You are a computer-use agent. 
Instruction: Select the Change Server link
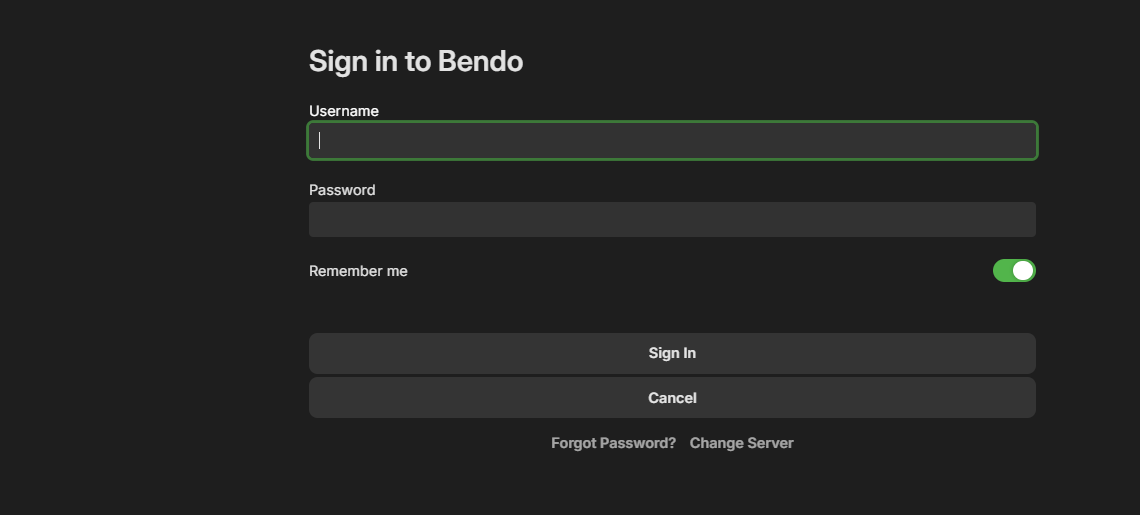coord(741,443)
